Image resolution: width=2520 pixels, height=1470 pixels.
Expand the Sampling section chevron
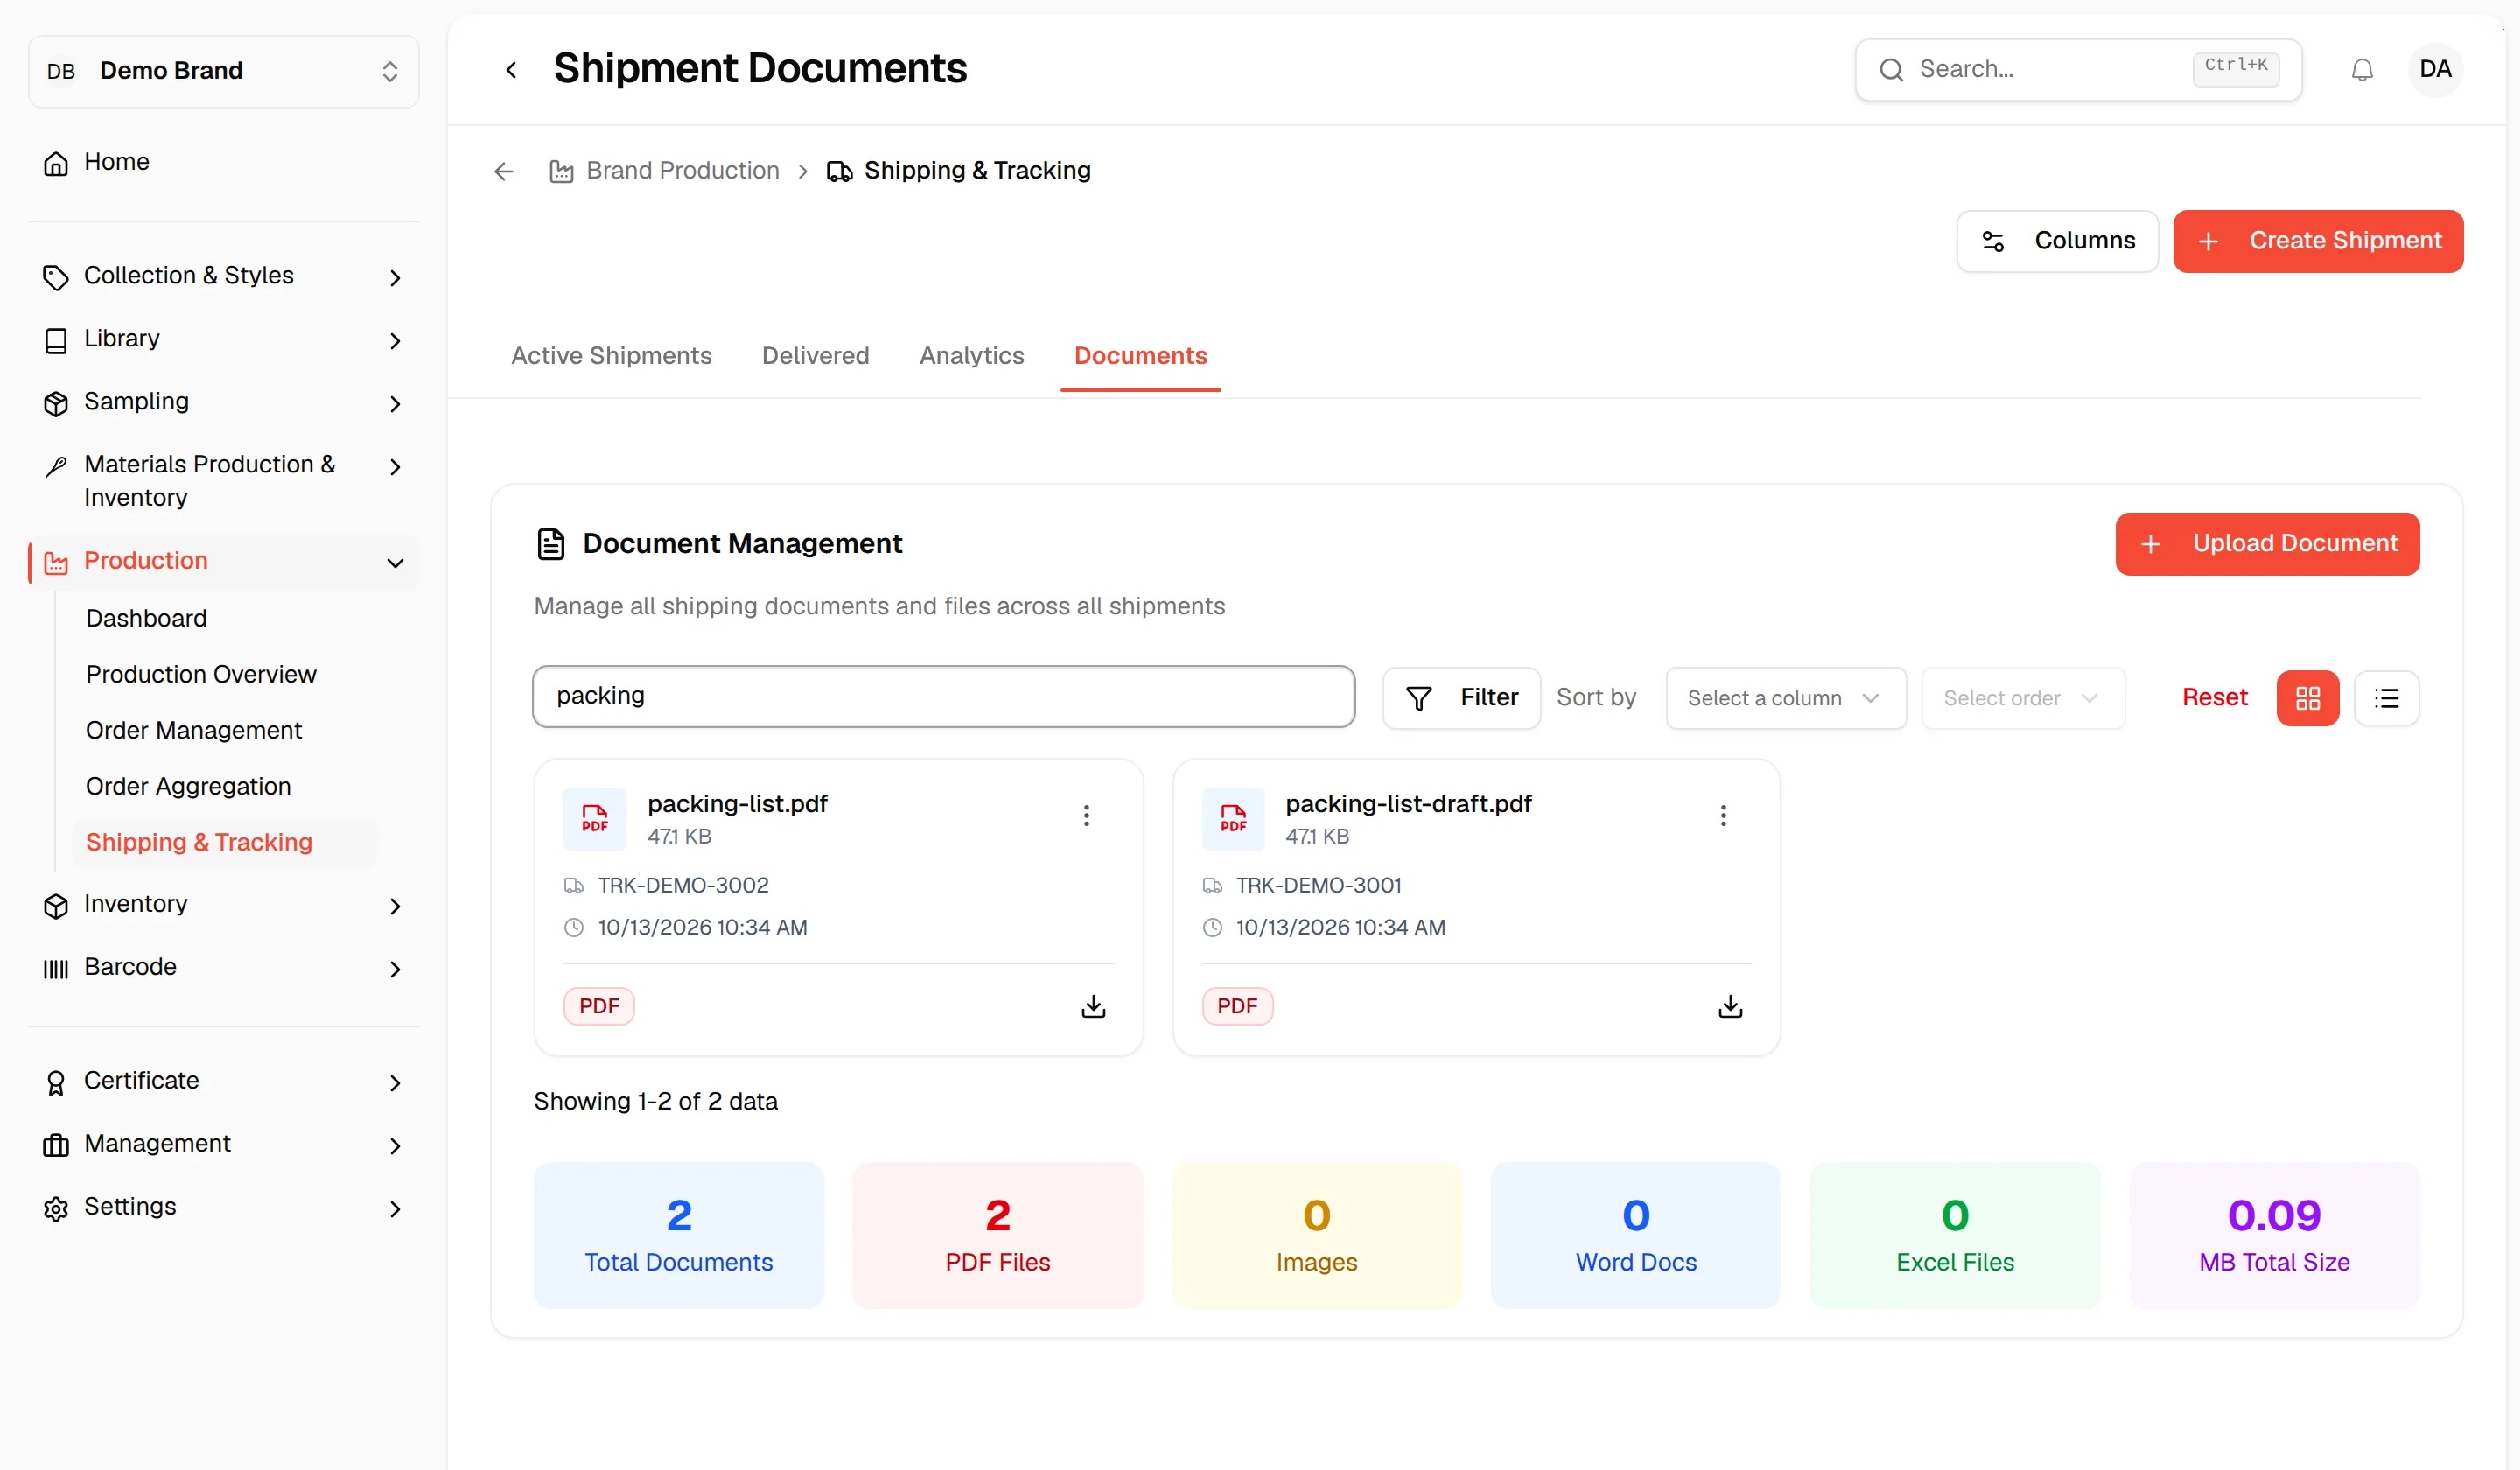[x=395, y=404]
